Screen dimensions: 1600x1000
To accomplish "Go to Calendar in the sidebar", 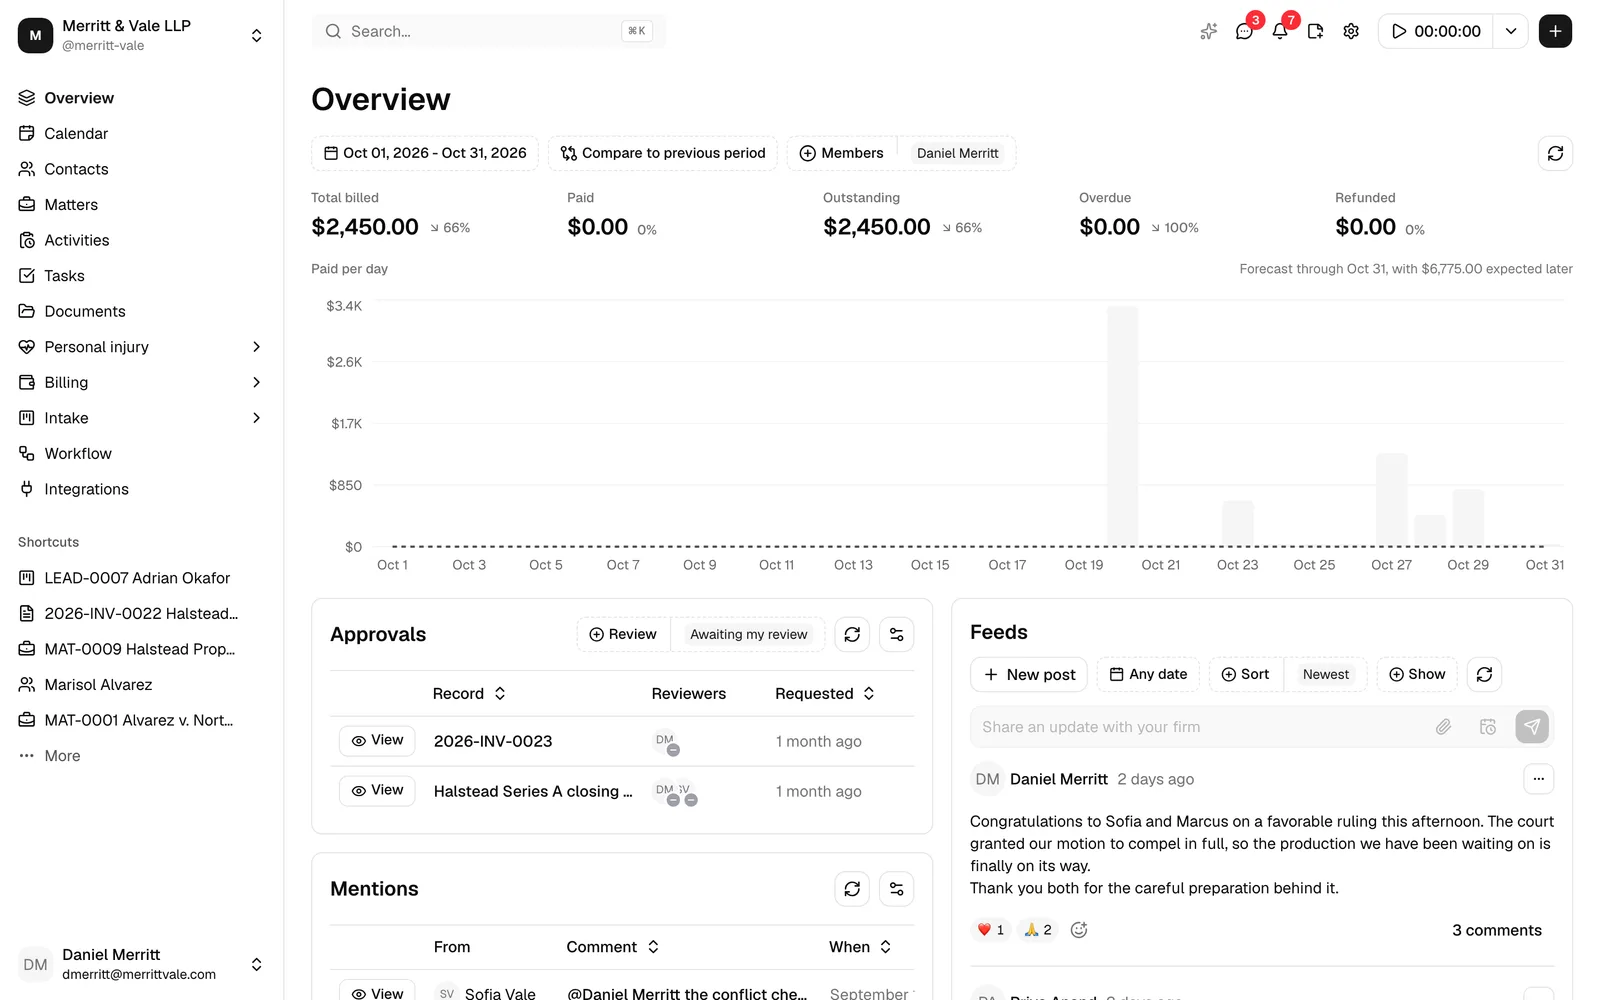I will click(140, 133).
